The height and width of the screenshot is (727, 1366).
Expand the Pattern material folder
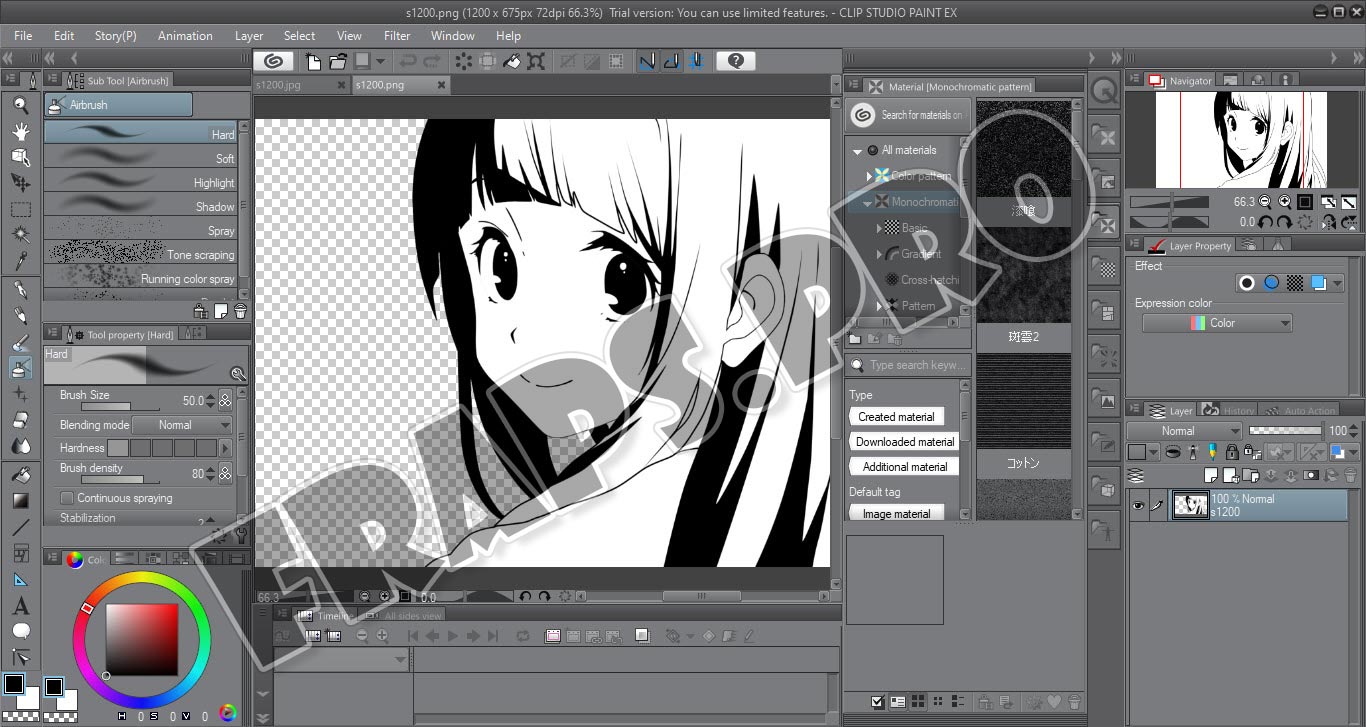[x=879, y=306]
